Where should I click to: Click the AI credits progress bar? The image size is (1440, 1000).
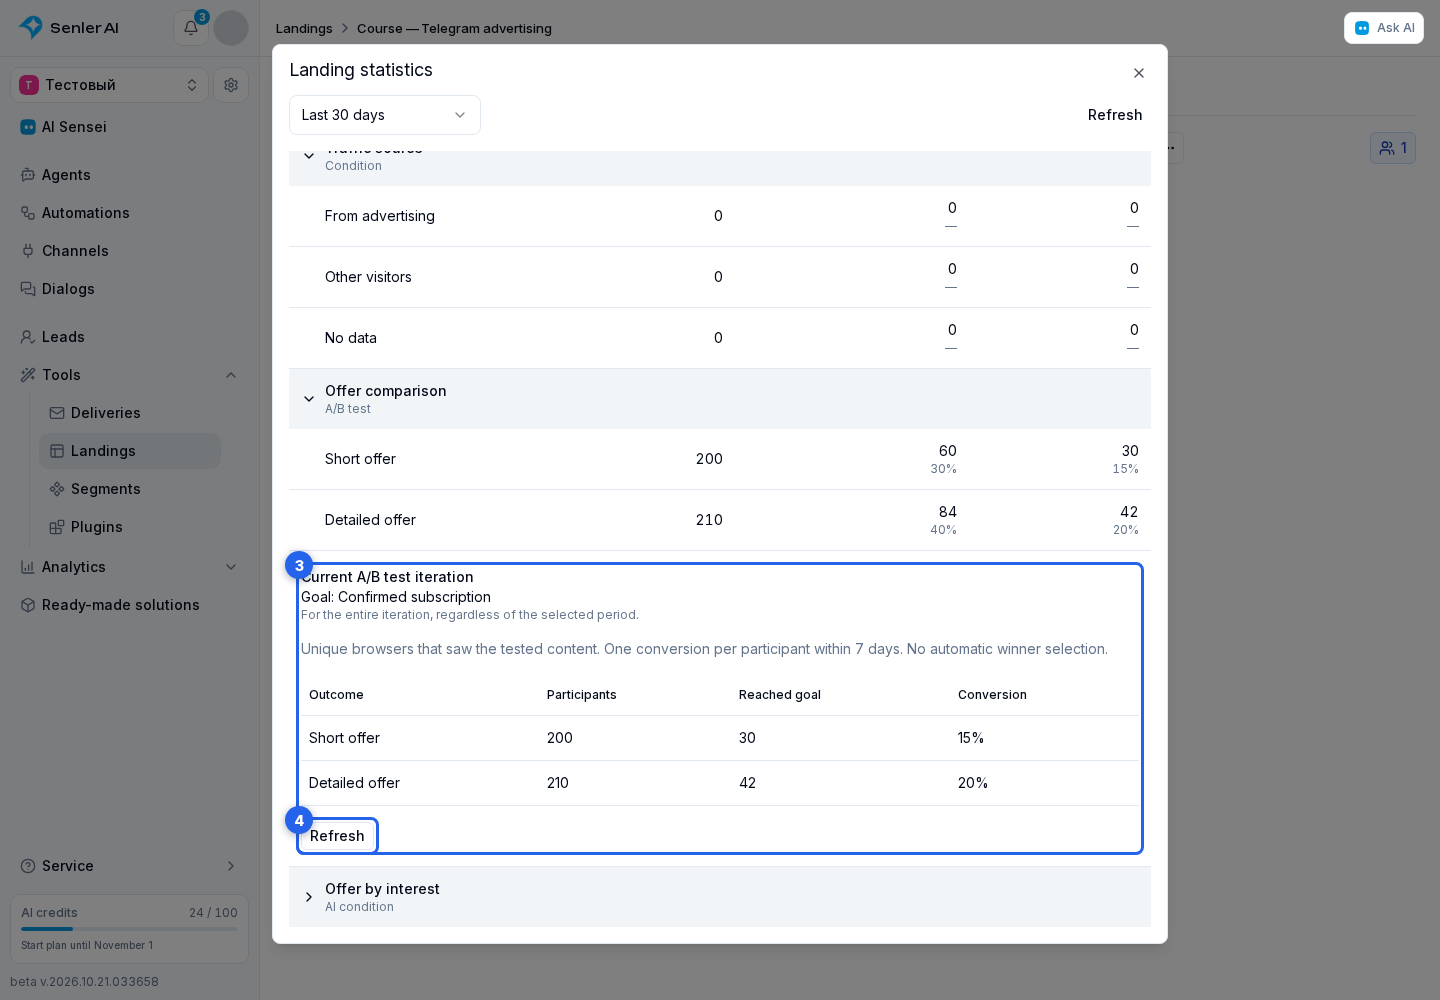[129, 929]
